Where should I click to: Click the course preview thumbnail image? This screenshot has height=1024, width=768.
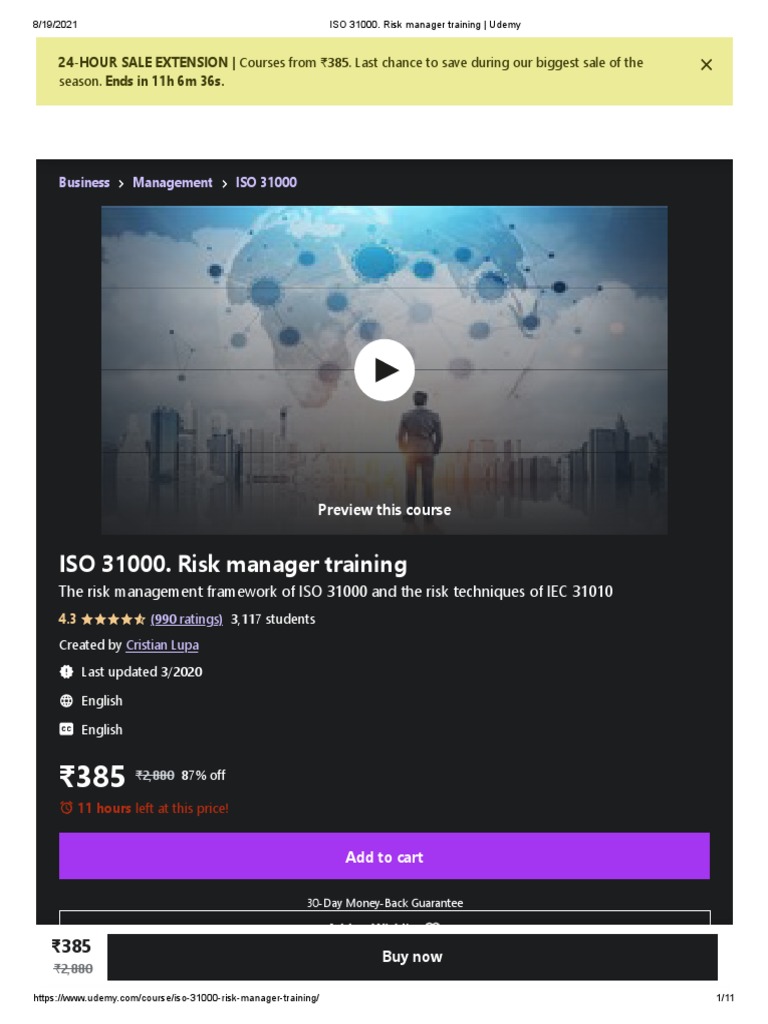[384, 370]
